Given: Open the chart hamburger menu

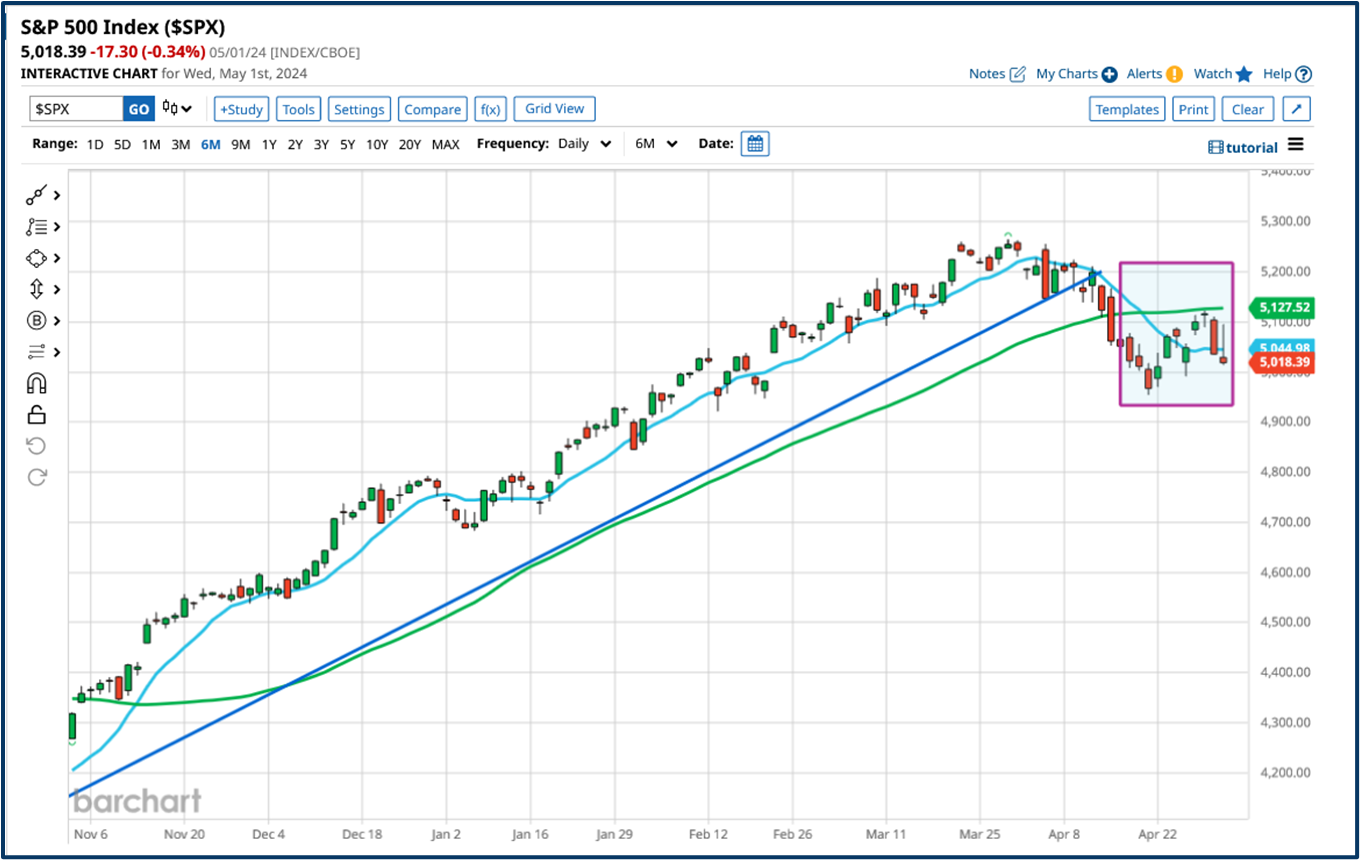Looking at the screenshot, I should click(1297, 147).
